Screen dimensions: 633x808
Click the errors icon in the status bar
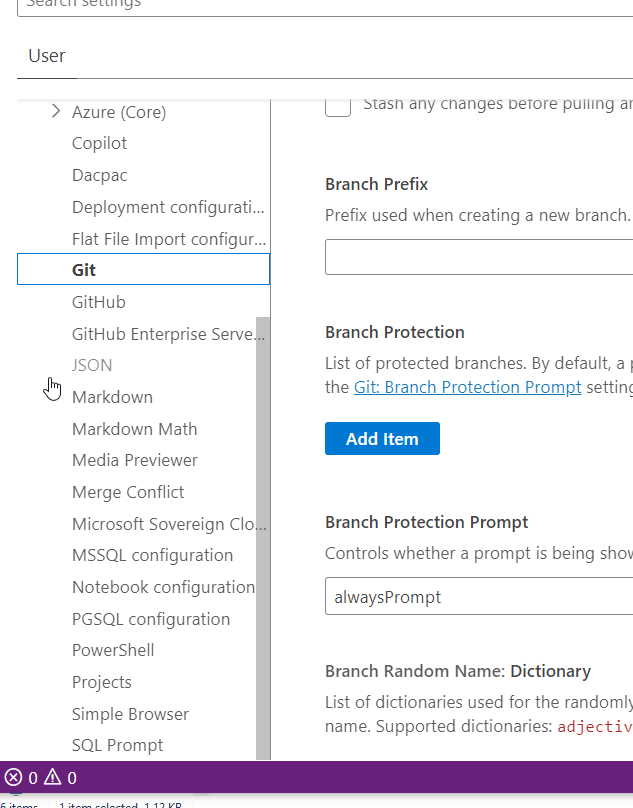tap(13, 778)
